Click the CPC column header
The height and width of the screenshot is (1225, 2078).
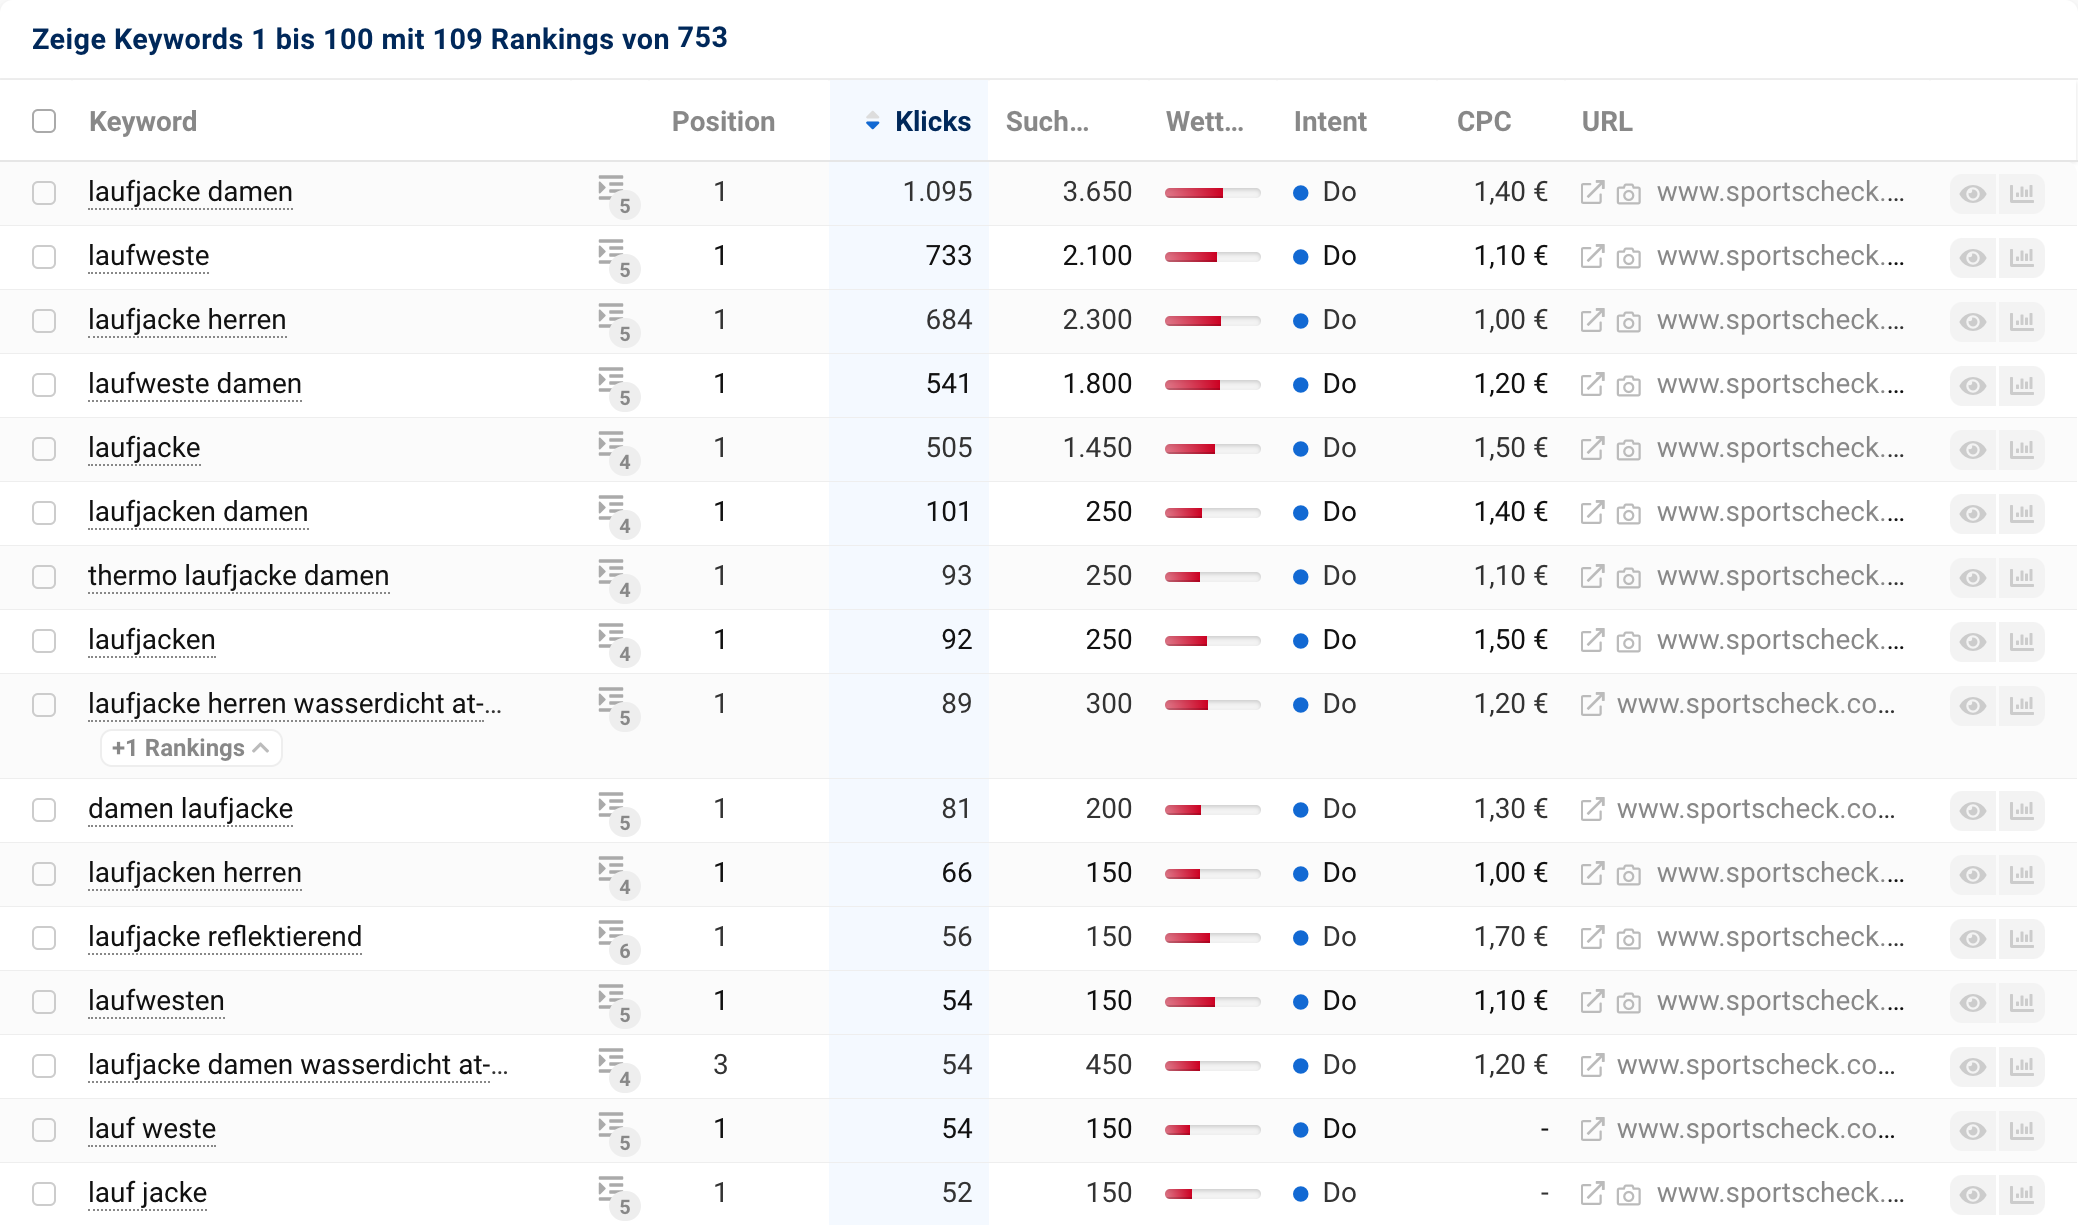pos(1483,122)
